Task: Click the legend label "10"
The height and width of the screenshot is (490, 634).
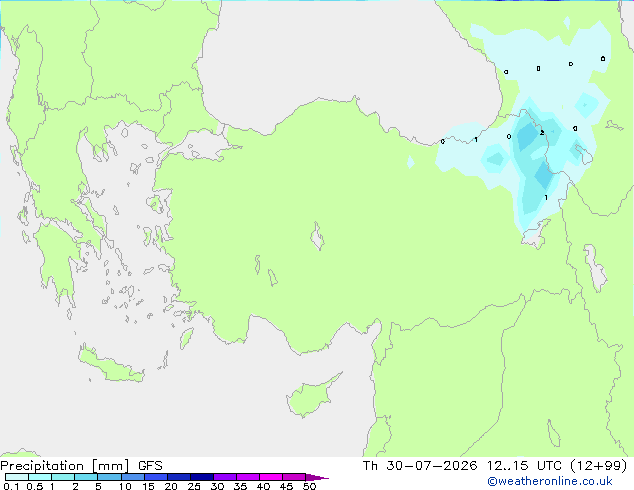Action: [x=125, y=486]
